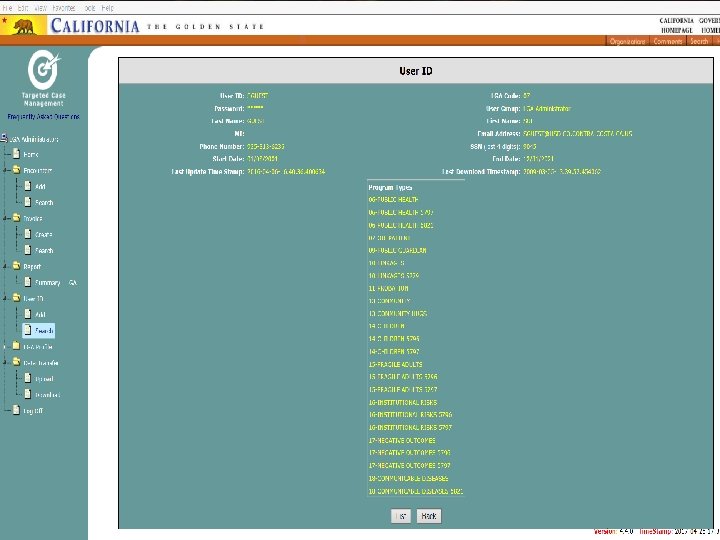Open the Search tab in orange bar
Screen dimensions: 720x540
point(699,41)
